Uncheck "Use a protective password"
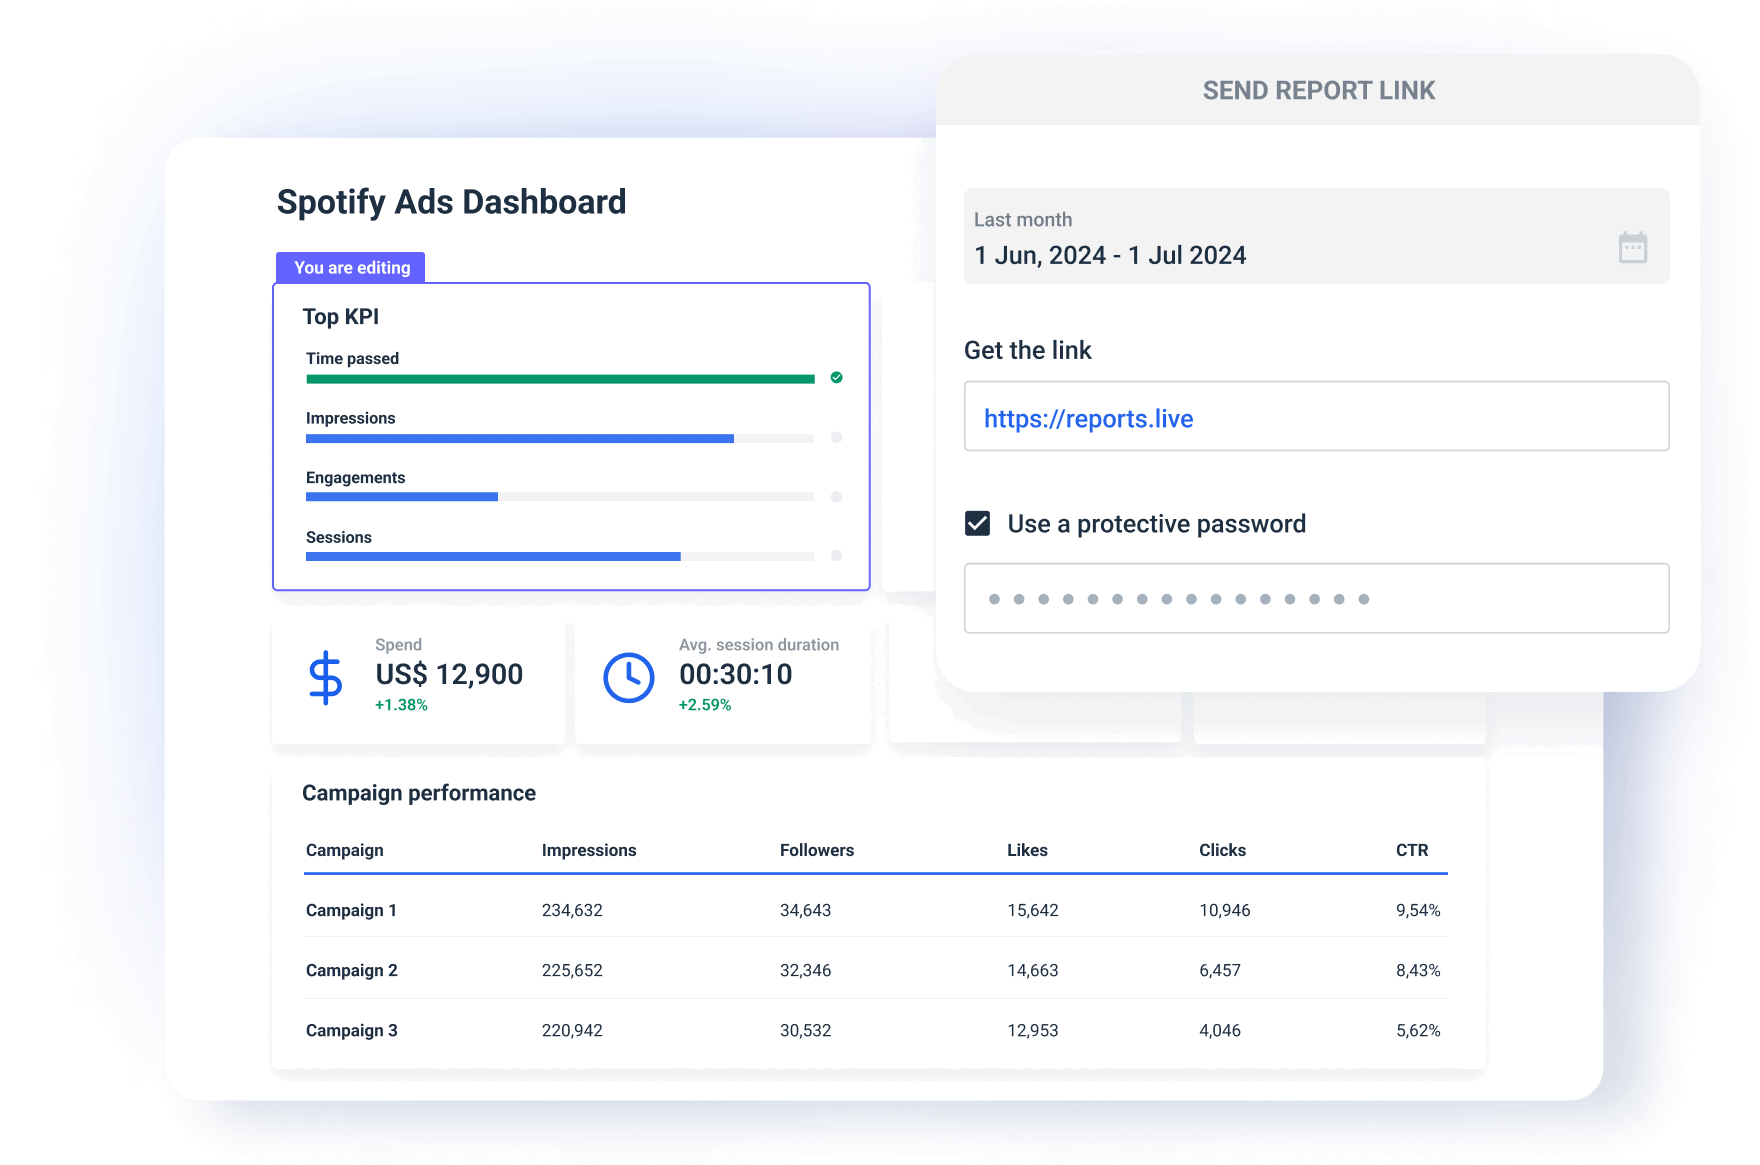This screenshot has height=1165, width=1760. click(x=977, y=521)
